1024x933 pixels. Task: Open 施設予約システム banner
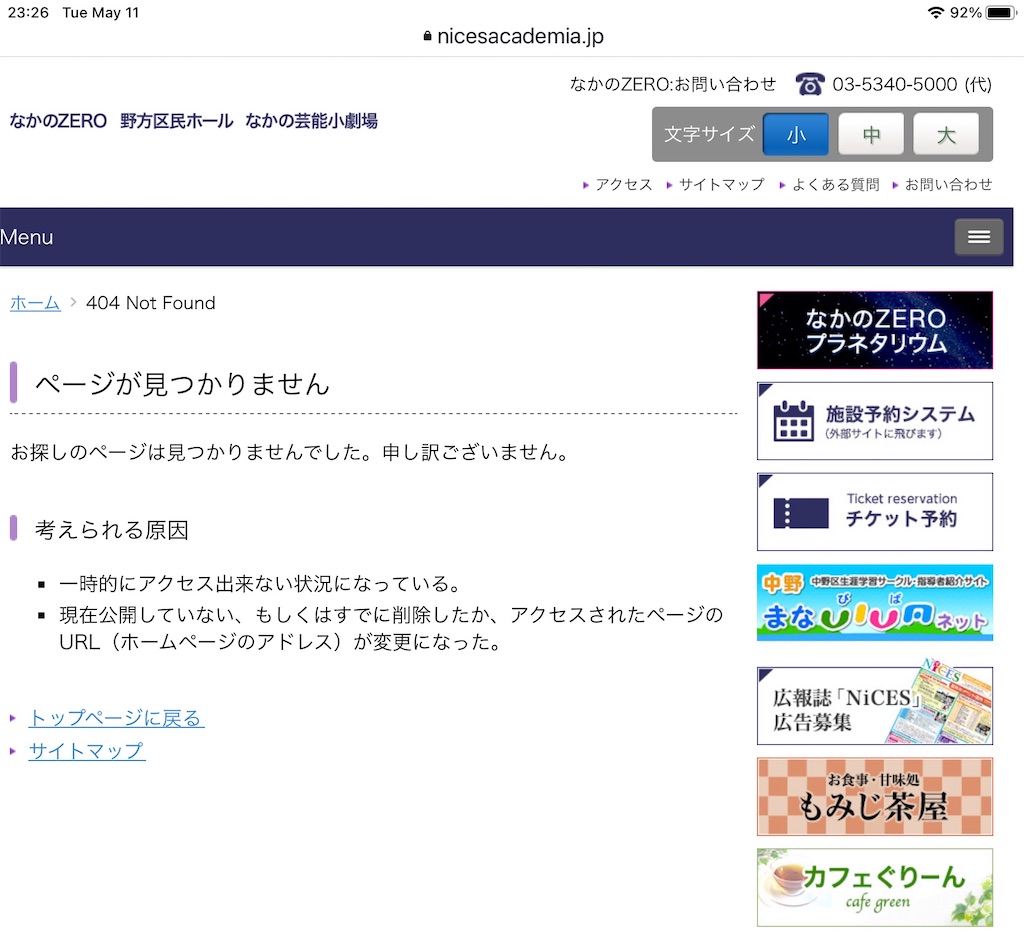click(874, 421)
